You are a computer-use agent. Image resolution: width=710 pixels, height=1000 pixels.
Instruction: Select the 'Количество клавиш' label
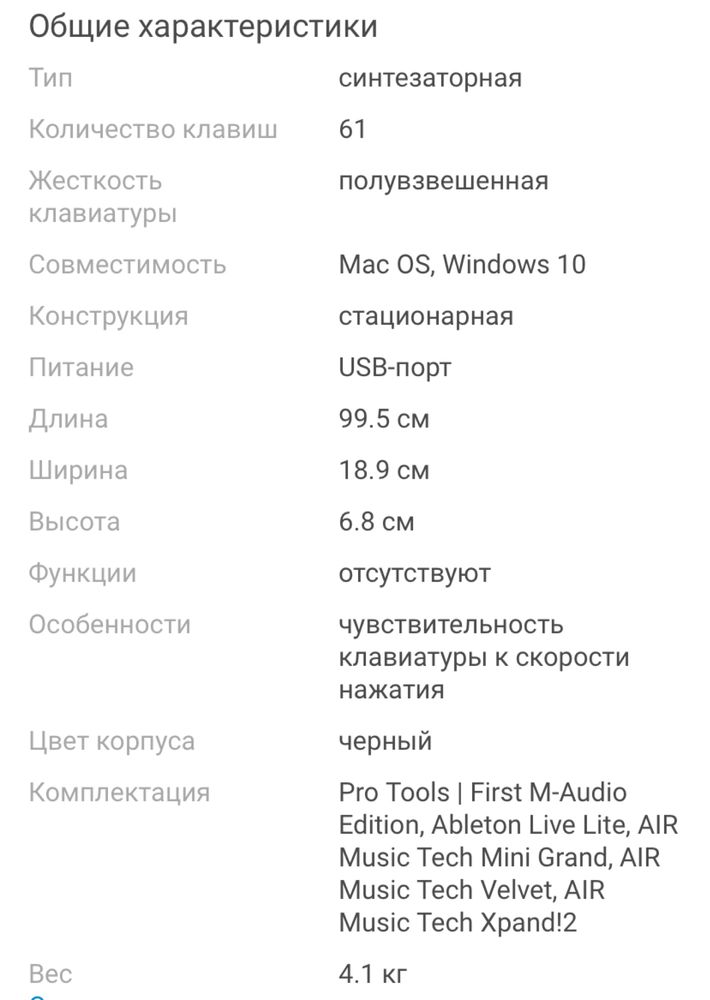[x=153, y=129]
